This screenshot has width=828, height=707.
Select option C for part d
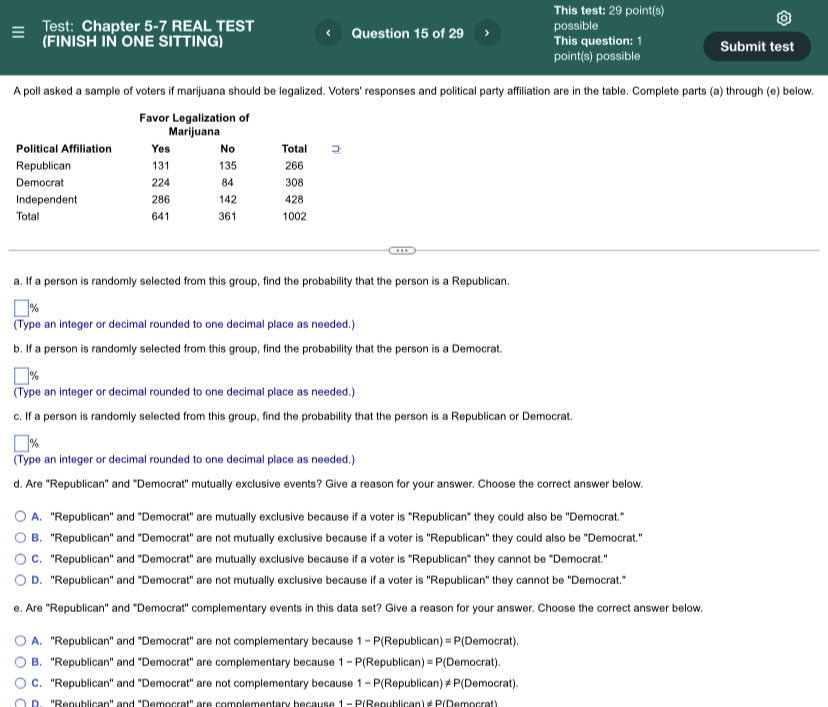coord(20,559)
